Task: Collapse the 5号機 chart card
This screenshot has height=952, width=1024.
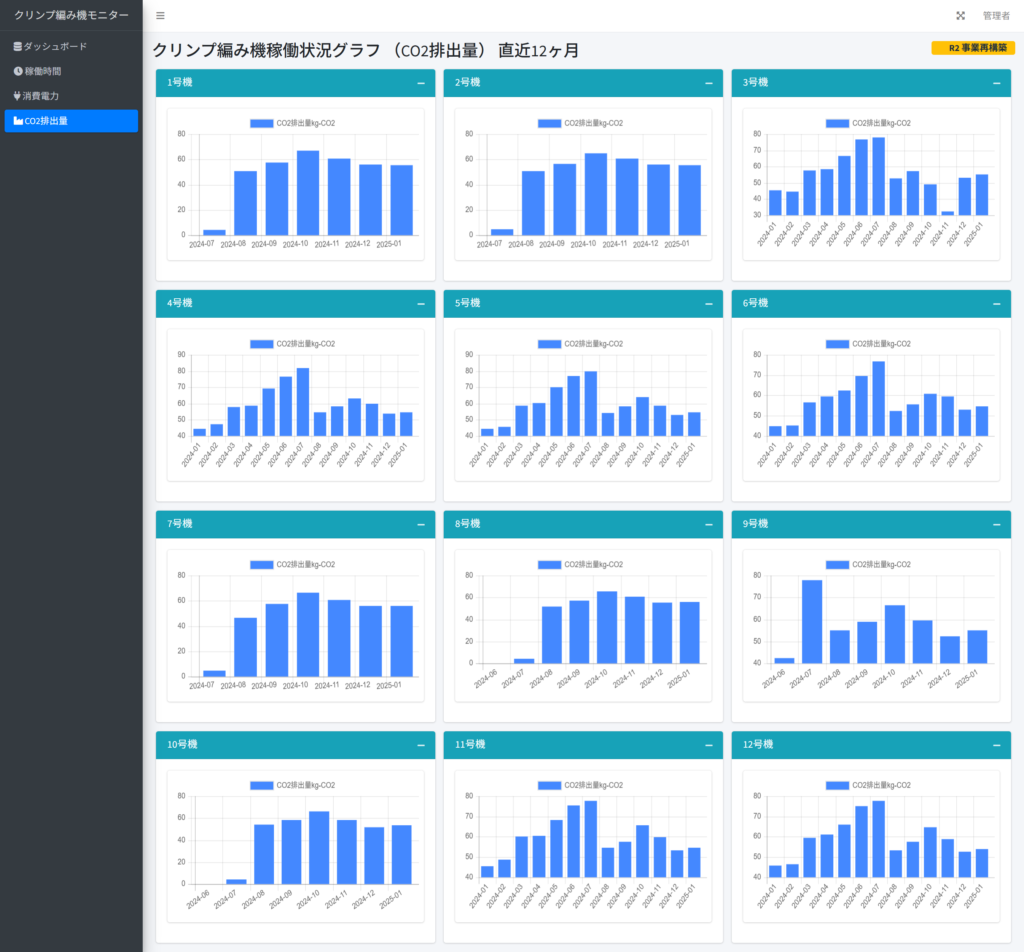Action: [x=709, y=304]
